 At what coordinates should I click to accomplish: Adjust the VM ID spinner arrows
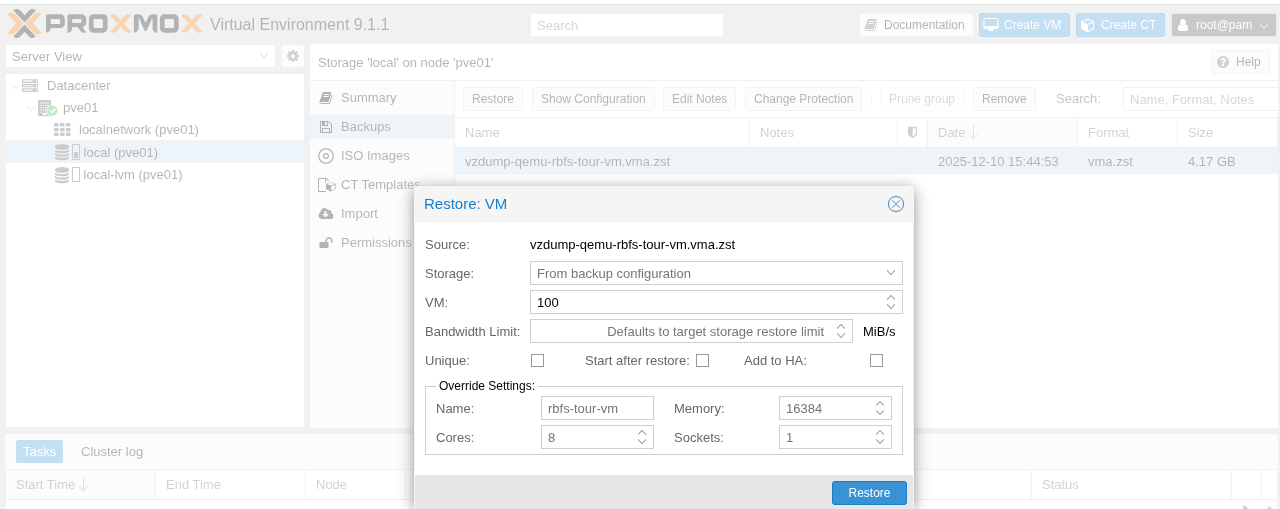tap(891, 302)
